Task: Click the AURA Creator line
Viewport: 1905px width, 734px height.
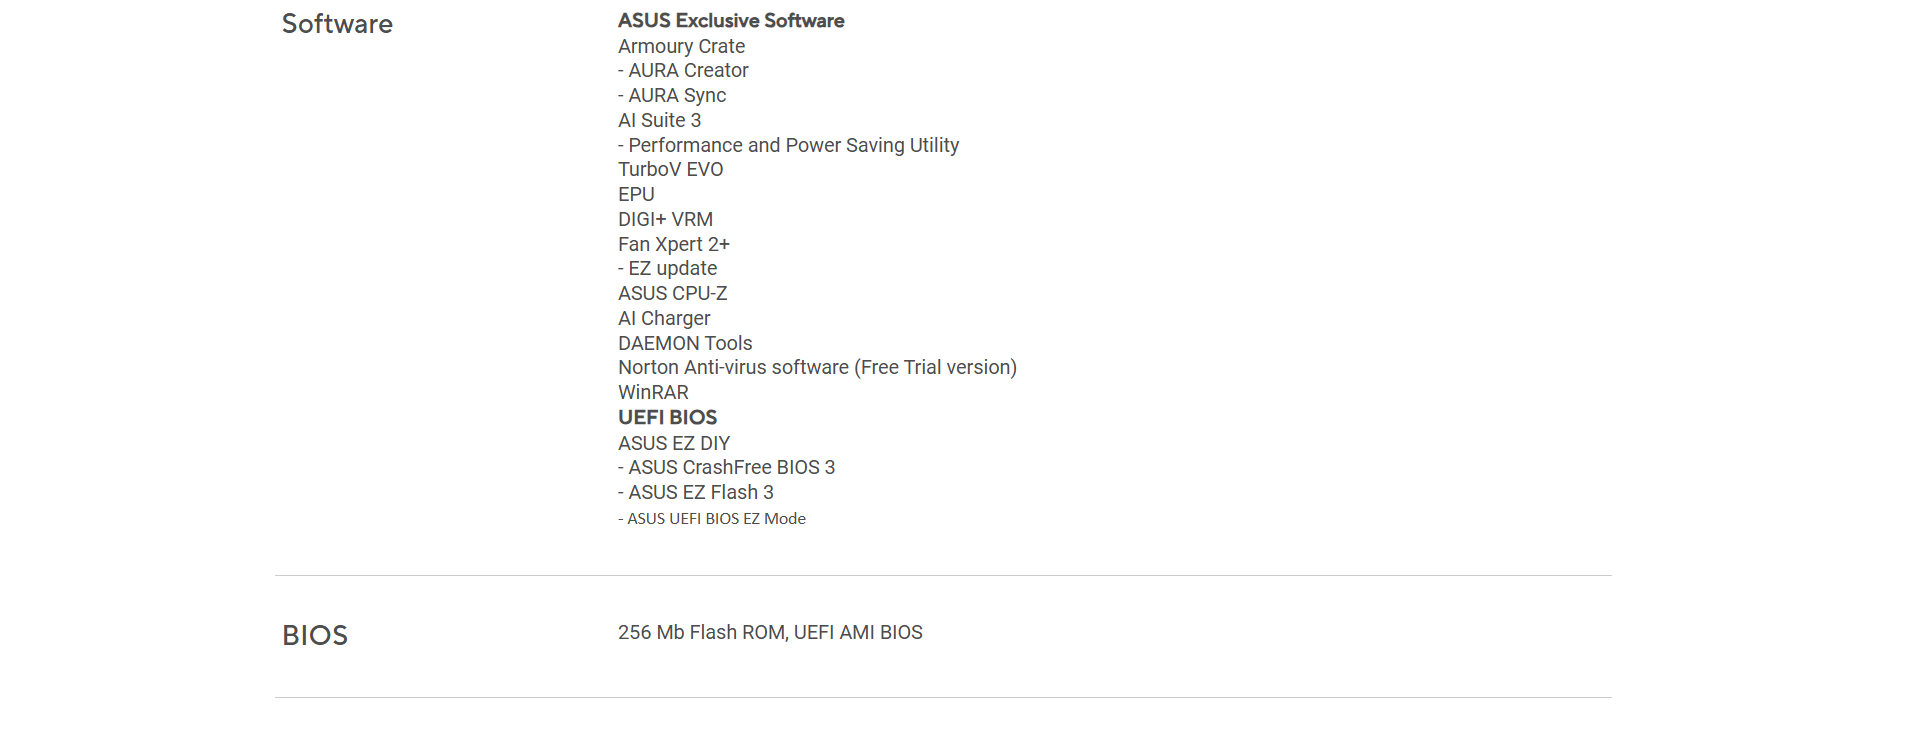Action: [683, 70]
